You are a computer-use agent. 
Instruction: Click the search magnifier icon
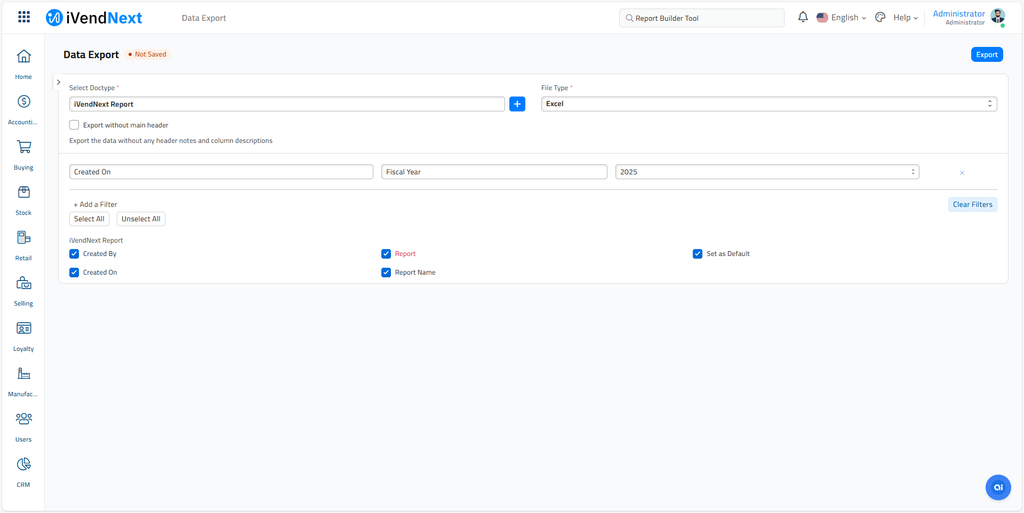coord(630,18)
